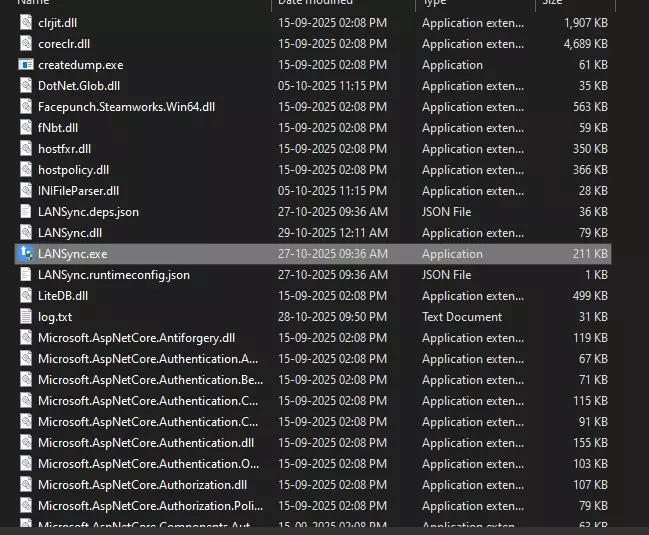
Task: Click the Facepunch.Steamworks.Win64.dll icon
Action: [x=26, y=107]
